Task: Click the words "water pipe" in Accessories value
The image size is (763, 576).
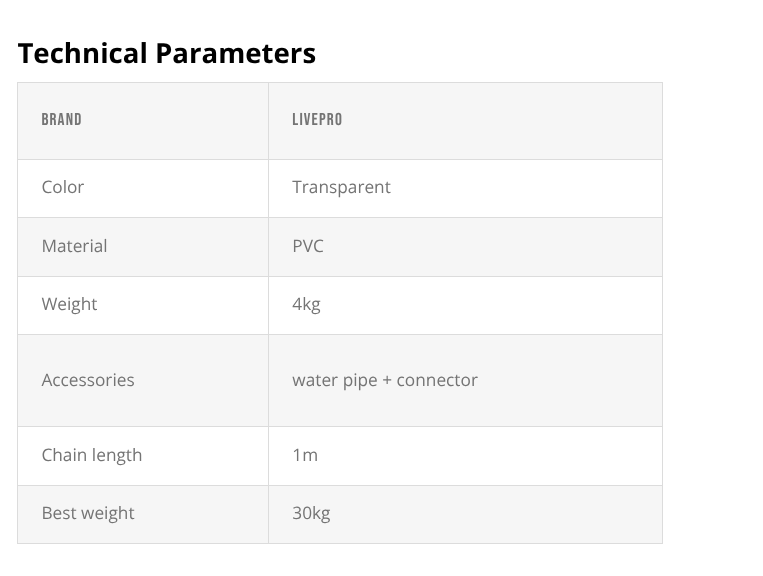Action: coord(335,380)
